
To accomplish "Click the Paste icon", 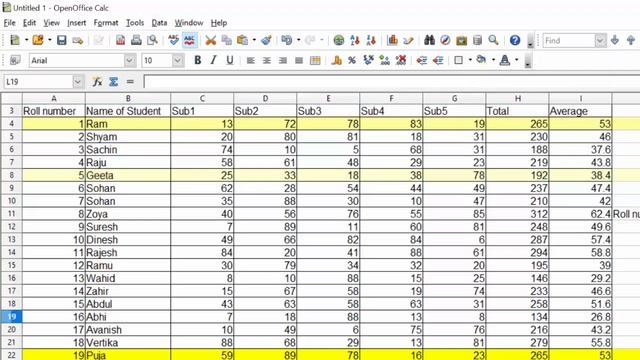I will [242, 40].
